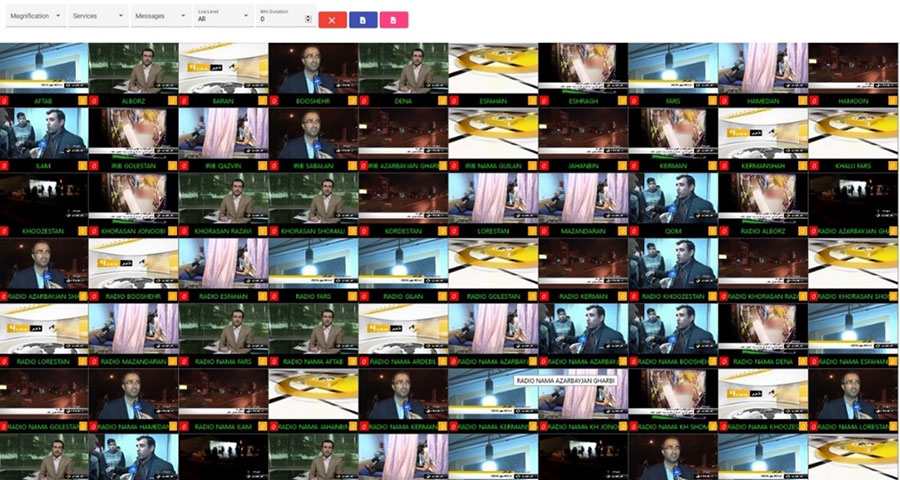Click the orange counter on the RADIO BOOSHEHR tile
This screenshot has width=900, height=480.
point(173,296)
